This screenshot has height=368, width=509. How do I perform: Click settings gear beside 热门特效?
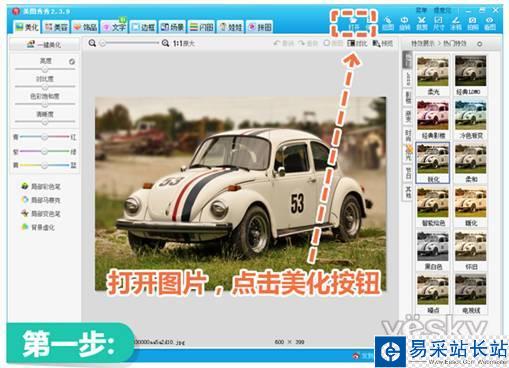479,44
